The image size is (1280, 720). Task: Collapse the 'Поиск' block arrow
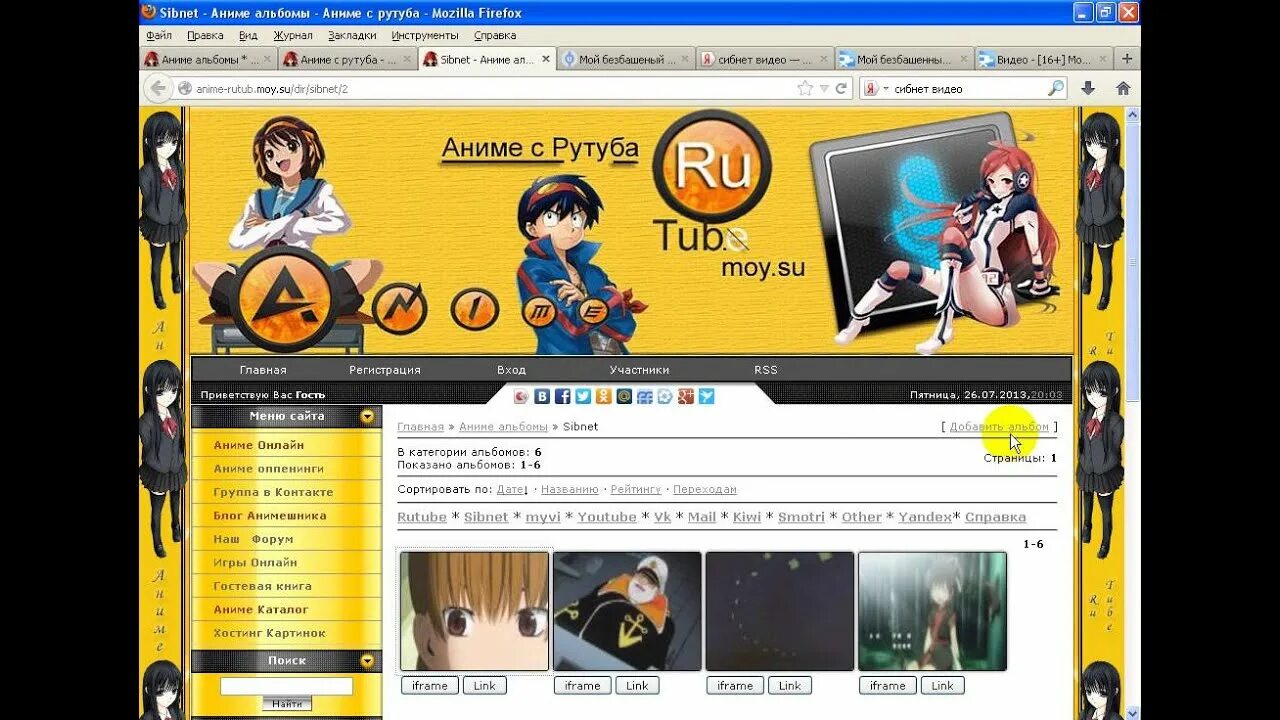(x=368, y=661)
